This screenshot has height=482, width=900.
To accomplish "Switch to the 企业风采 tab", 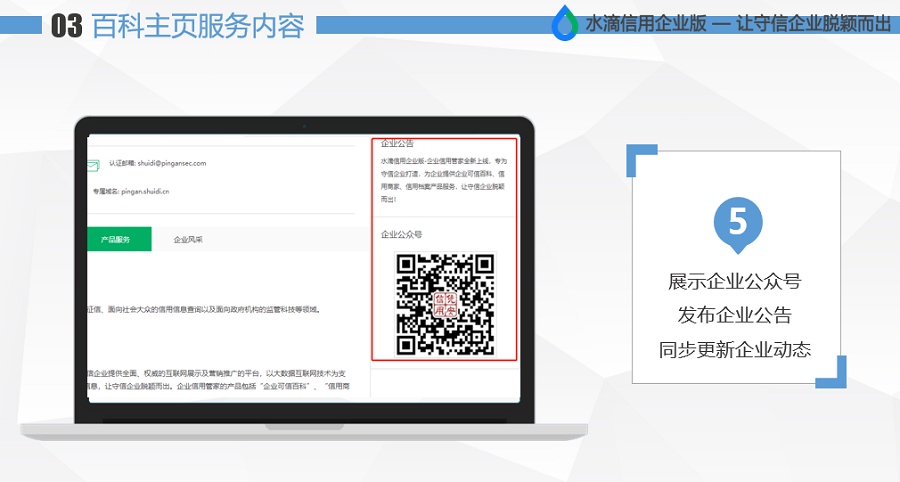I will tap(188, 240).
